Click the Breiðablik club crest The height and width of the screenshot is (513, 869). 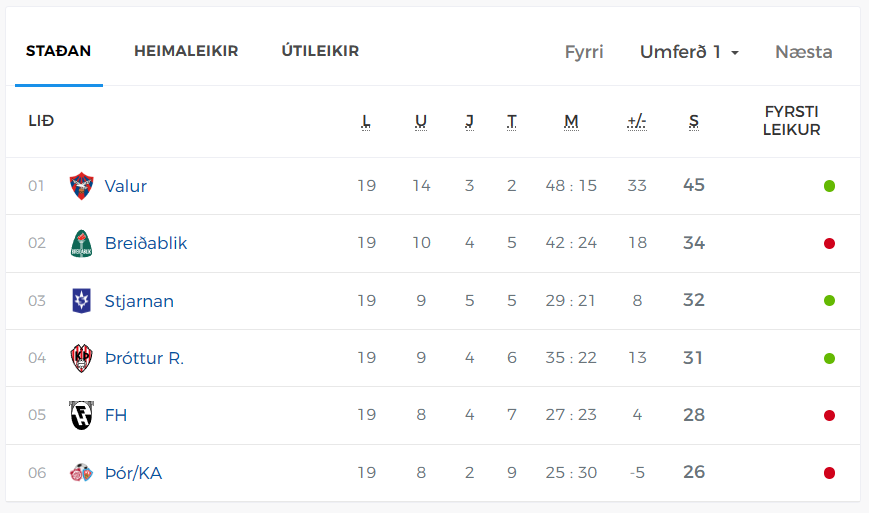click(81, 243)
